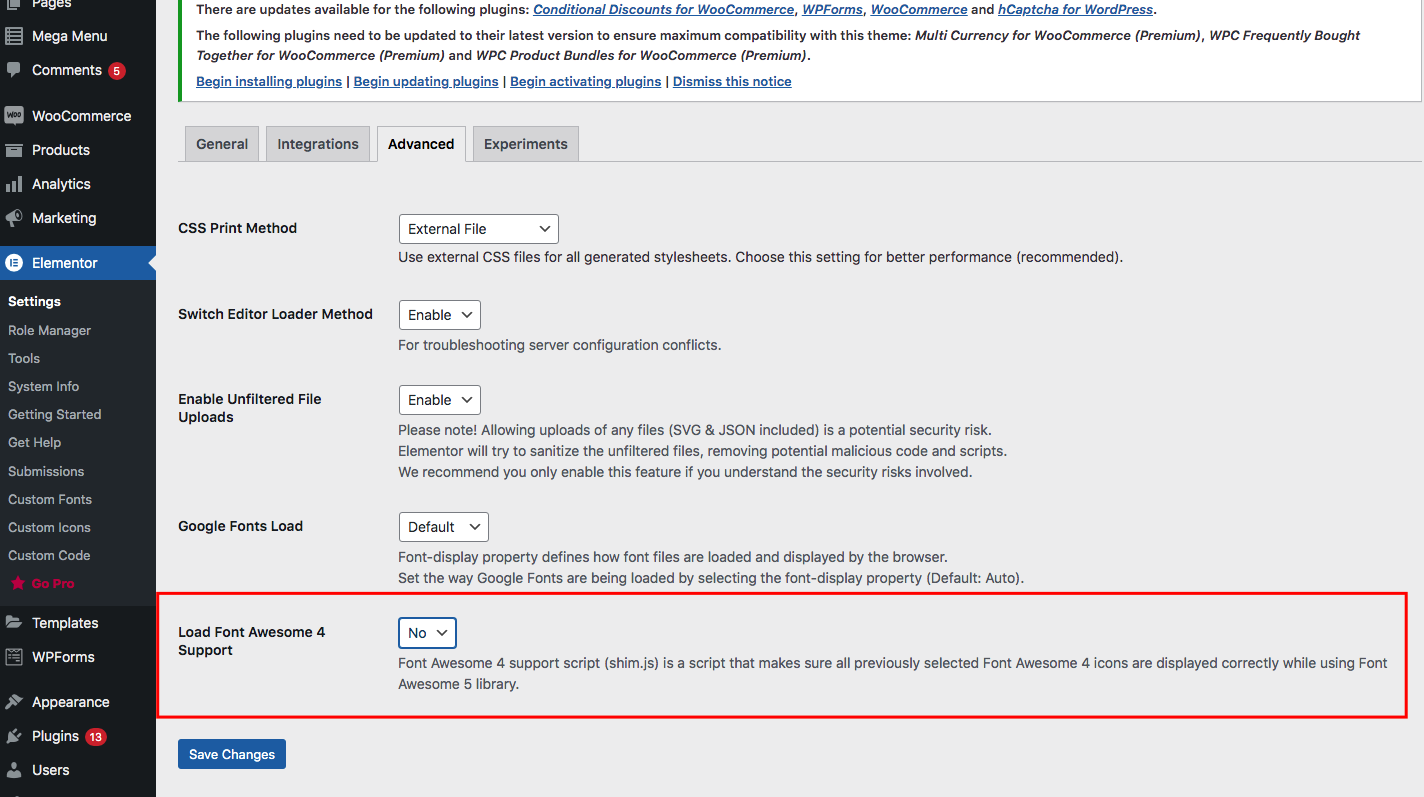The width and height of the screenshot is (1424, 797).
Task: Click the WooCommerce icon in sidebar
Action: tap(14, 116)
